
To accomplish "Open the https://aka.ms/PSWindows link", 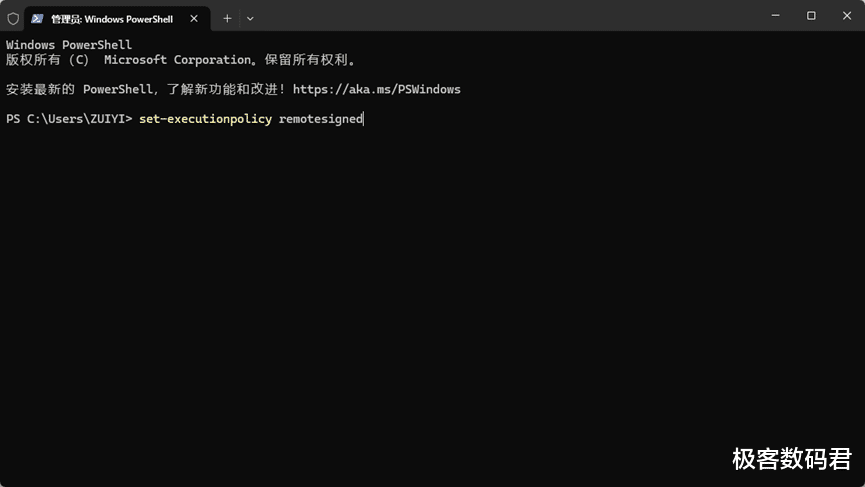I will click(x=376, y=89).
